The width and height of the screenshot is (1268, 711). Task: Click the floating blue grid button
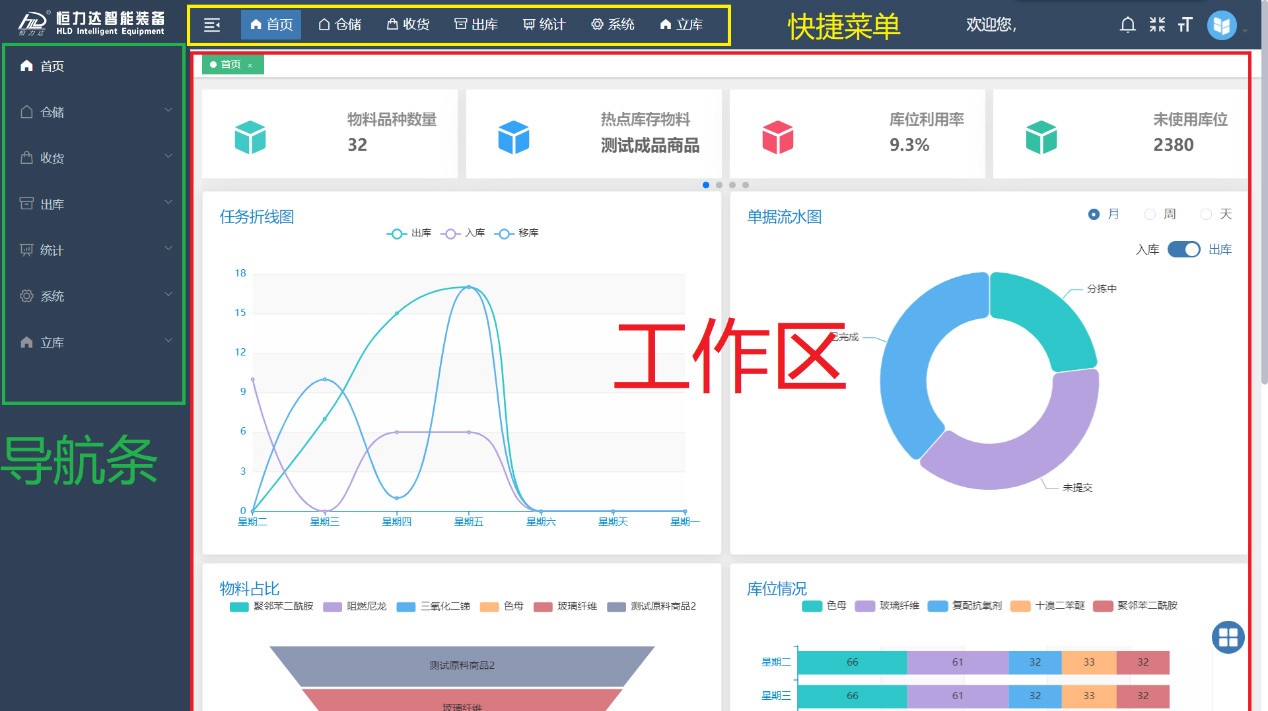(x=1228, y=637)
